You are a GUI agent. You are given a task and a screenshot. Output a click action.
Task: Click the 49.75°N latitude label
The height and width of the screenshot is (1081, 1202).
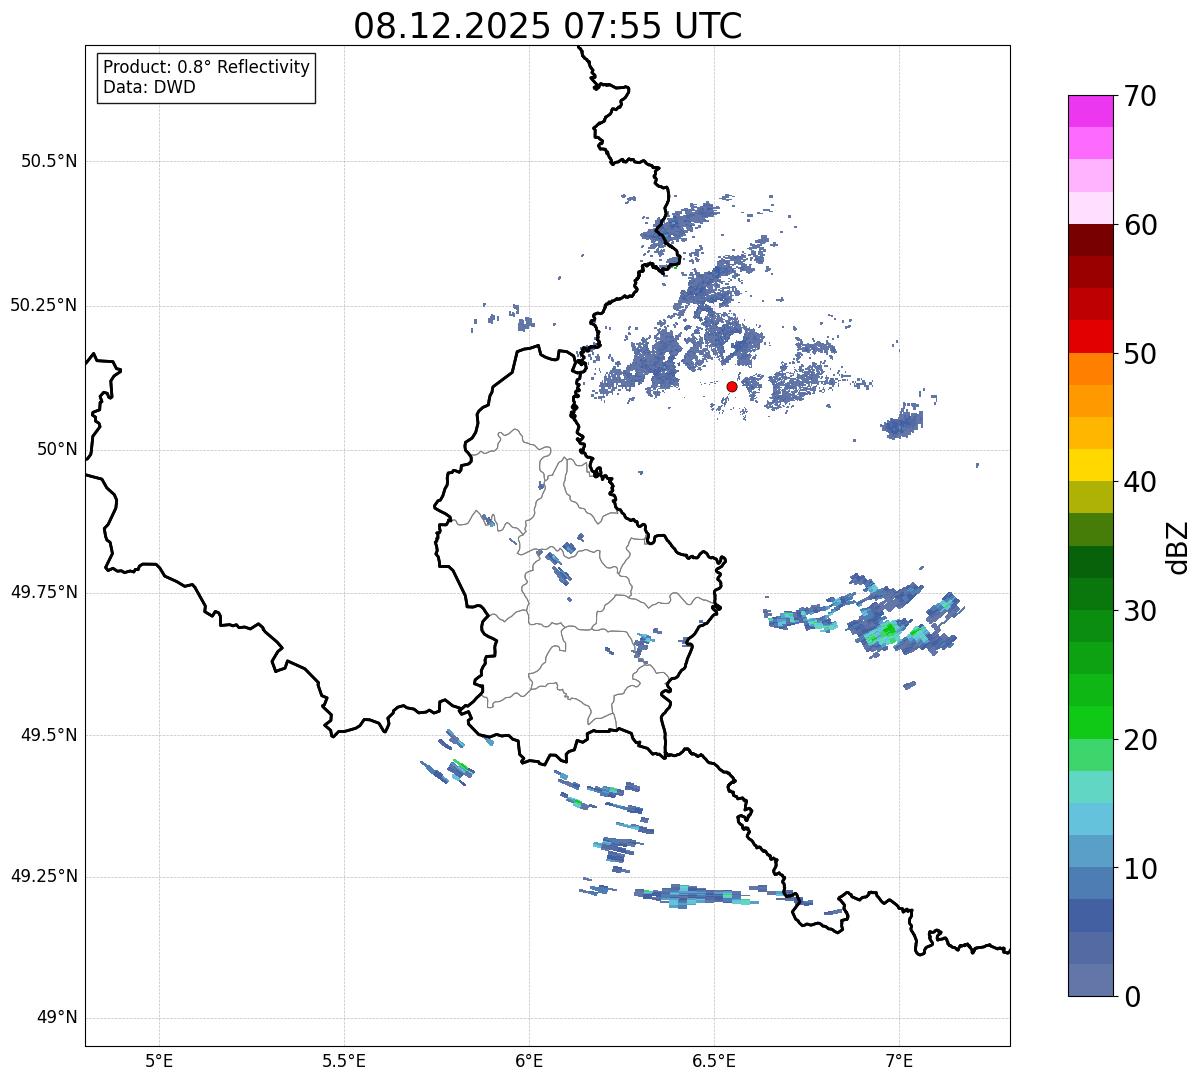(x=44, y=592)
